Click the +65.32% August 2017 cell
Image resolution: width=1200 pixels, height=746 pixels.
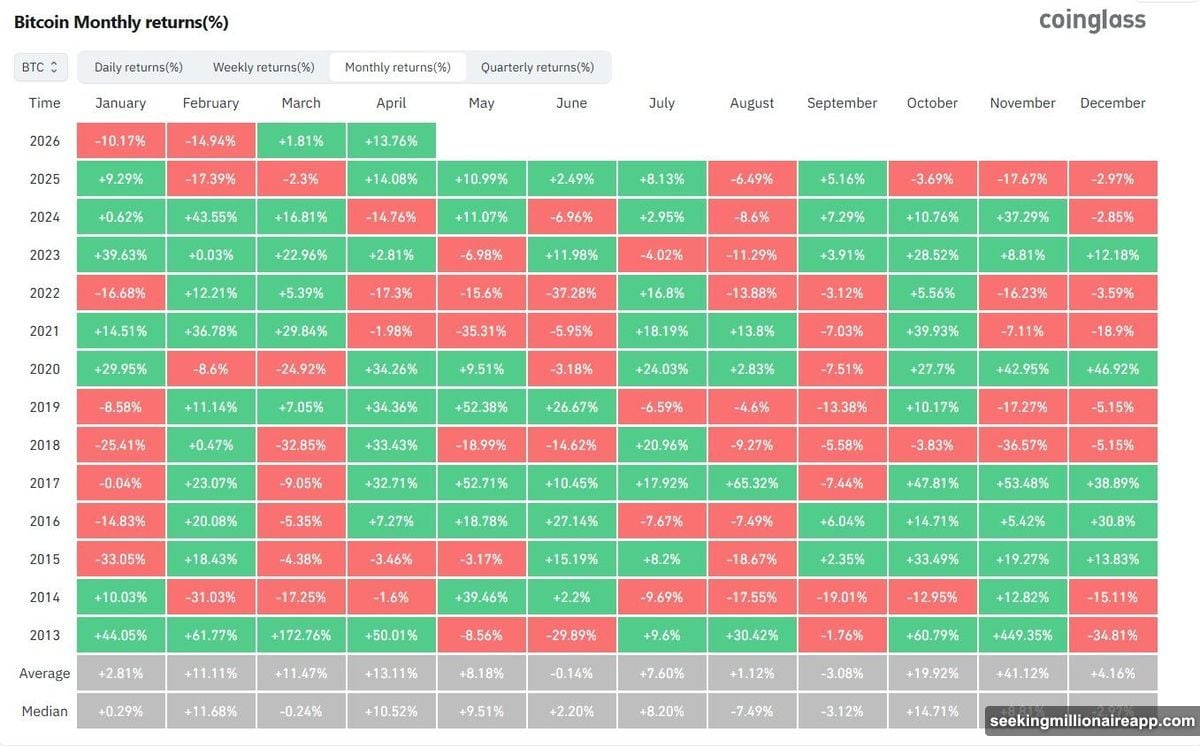pyautogui.click(x=752, y=482)
